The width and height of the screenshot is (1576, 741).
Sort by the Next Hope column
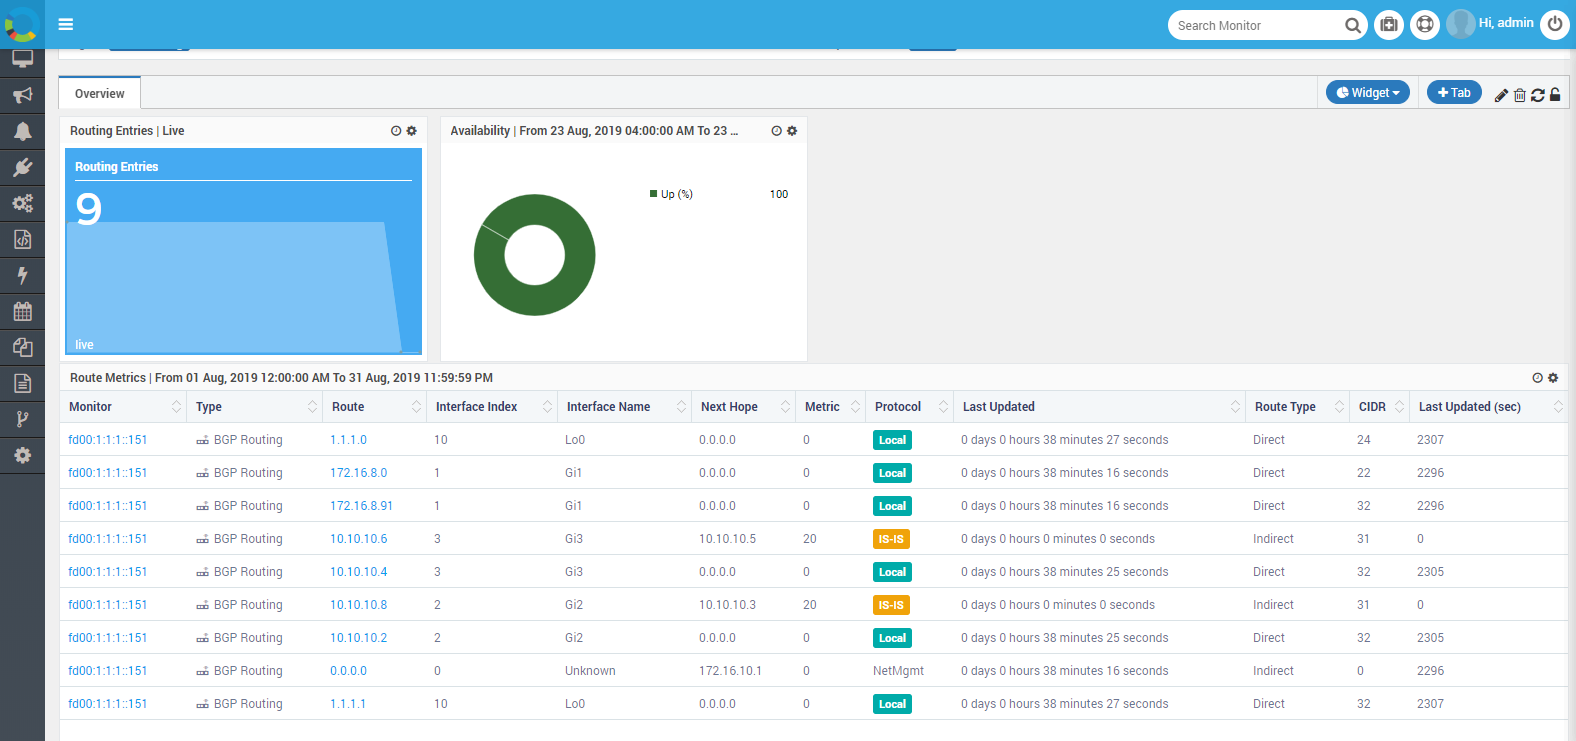coord(744,407)
